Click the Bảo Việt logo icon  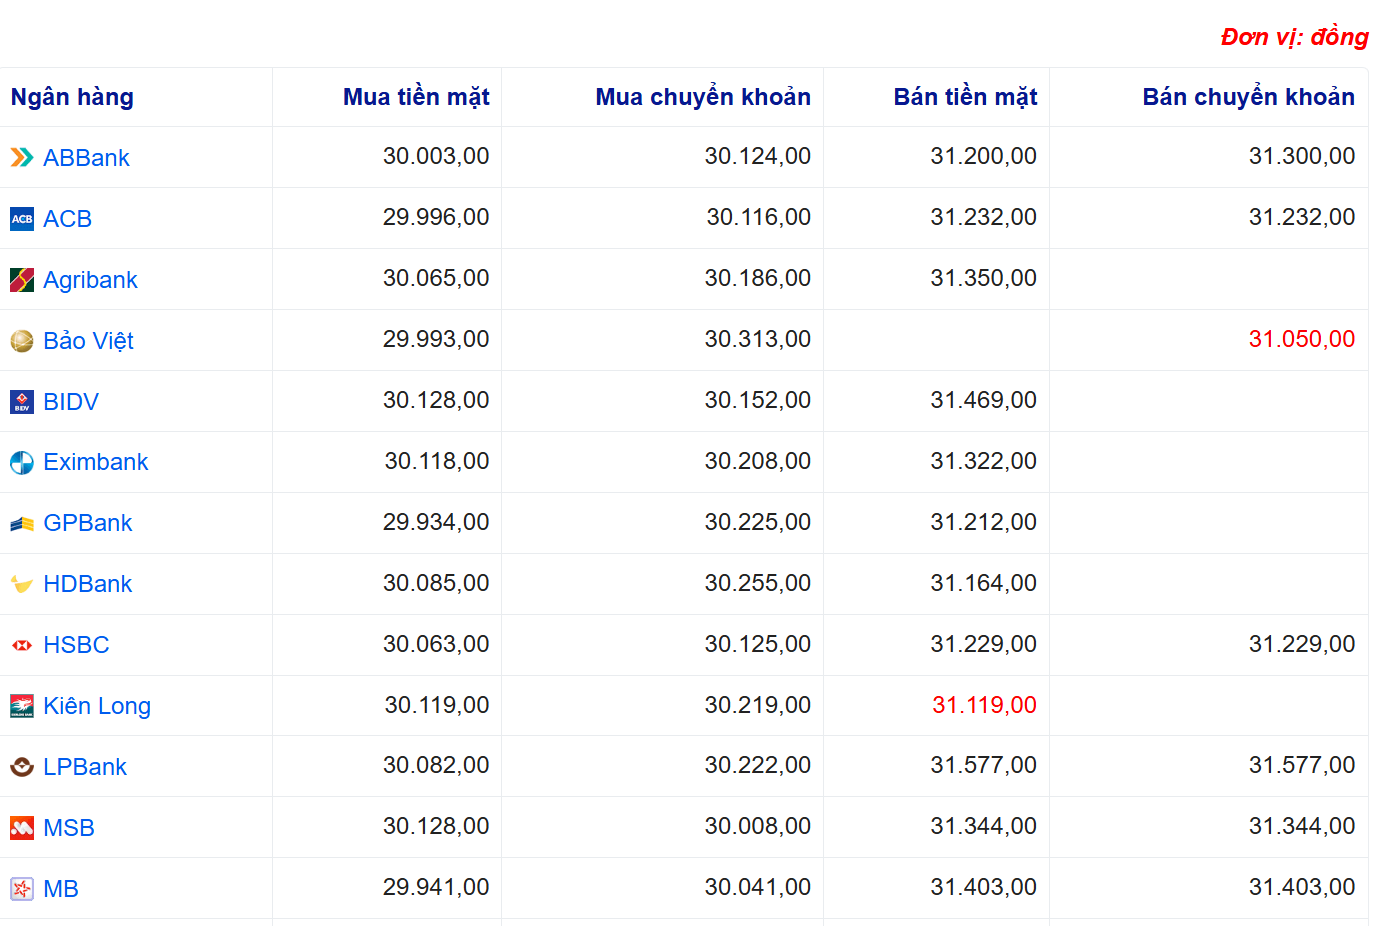coord(22,341)
